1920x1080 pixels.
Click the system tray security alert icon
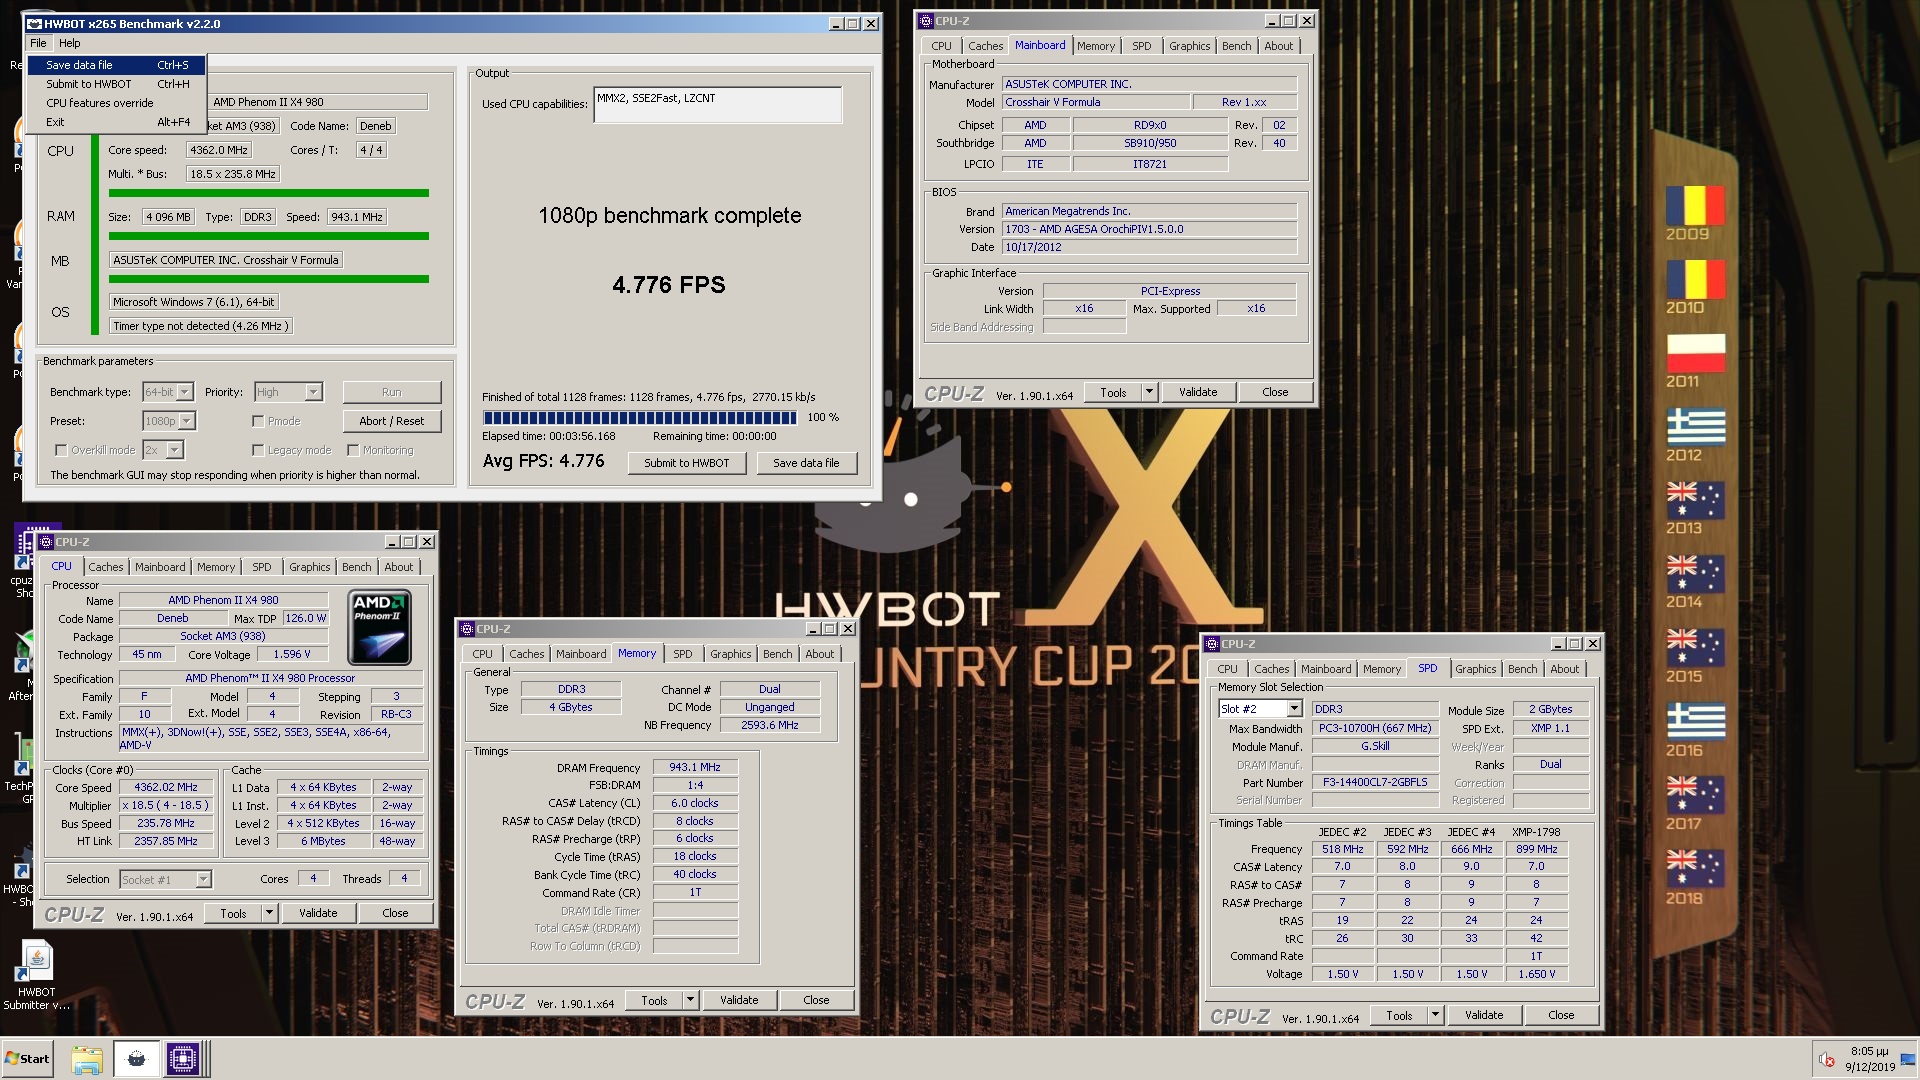1826,1060
